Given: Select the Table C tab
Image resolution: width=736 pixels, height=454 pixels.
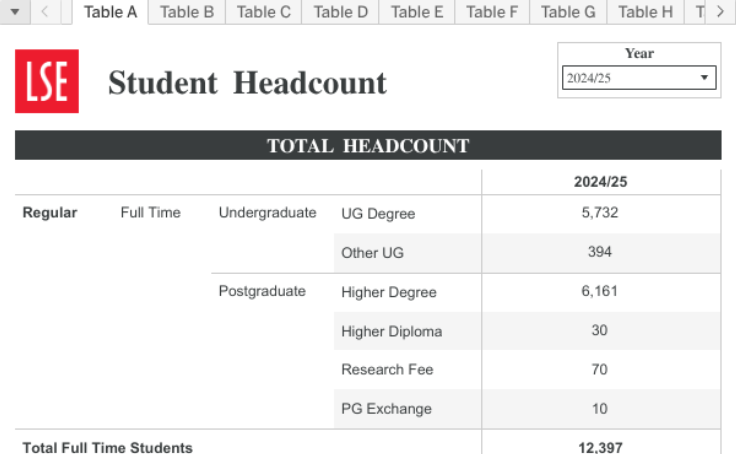Looking at the screenshot, I should pos(264,12).
